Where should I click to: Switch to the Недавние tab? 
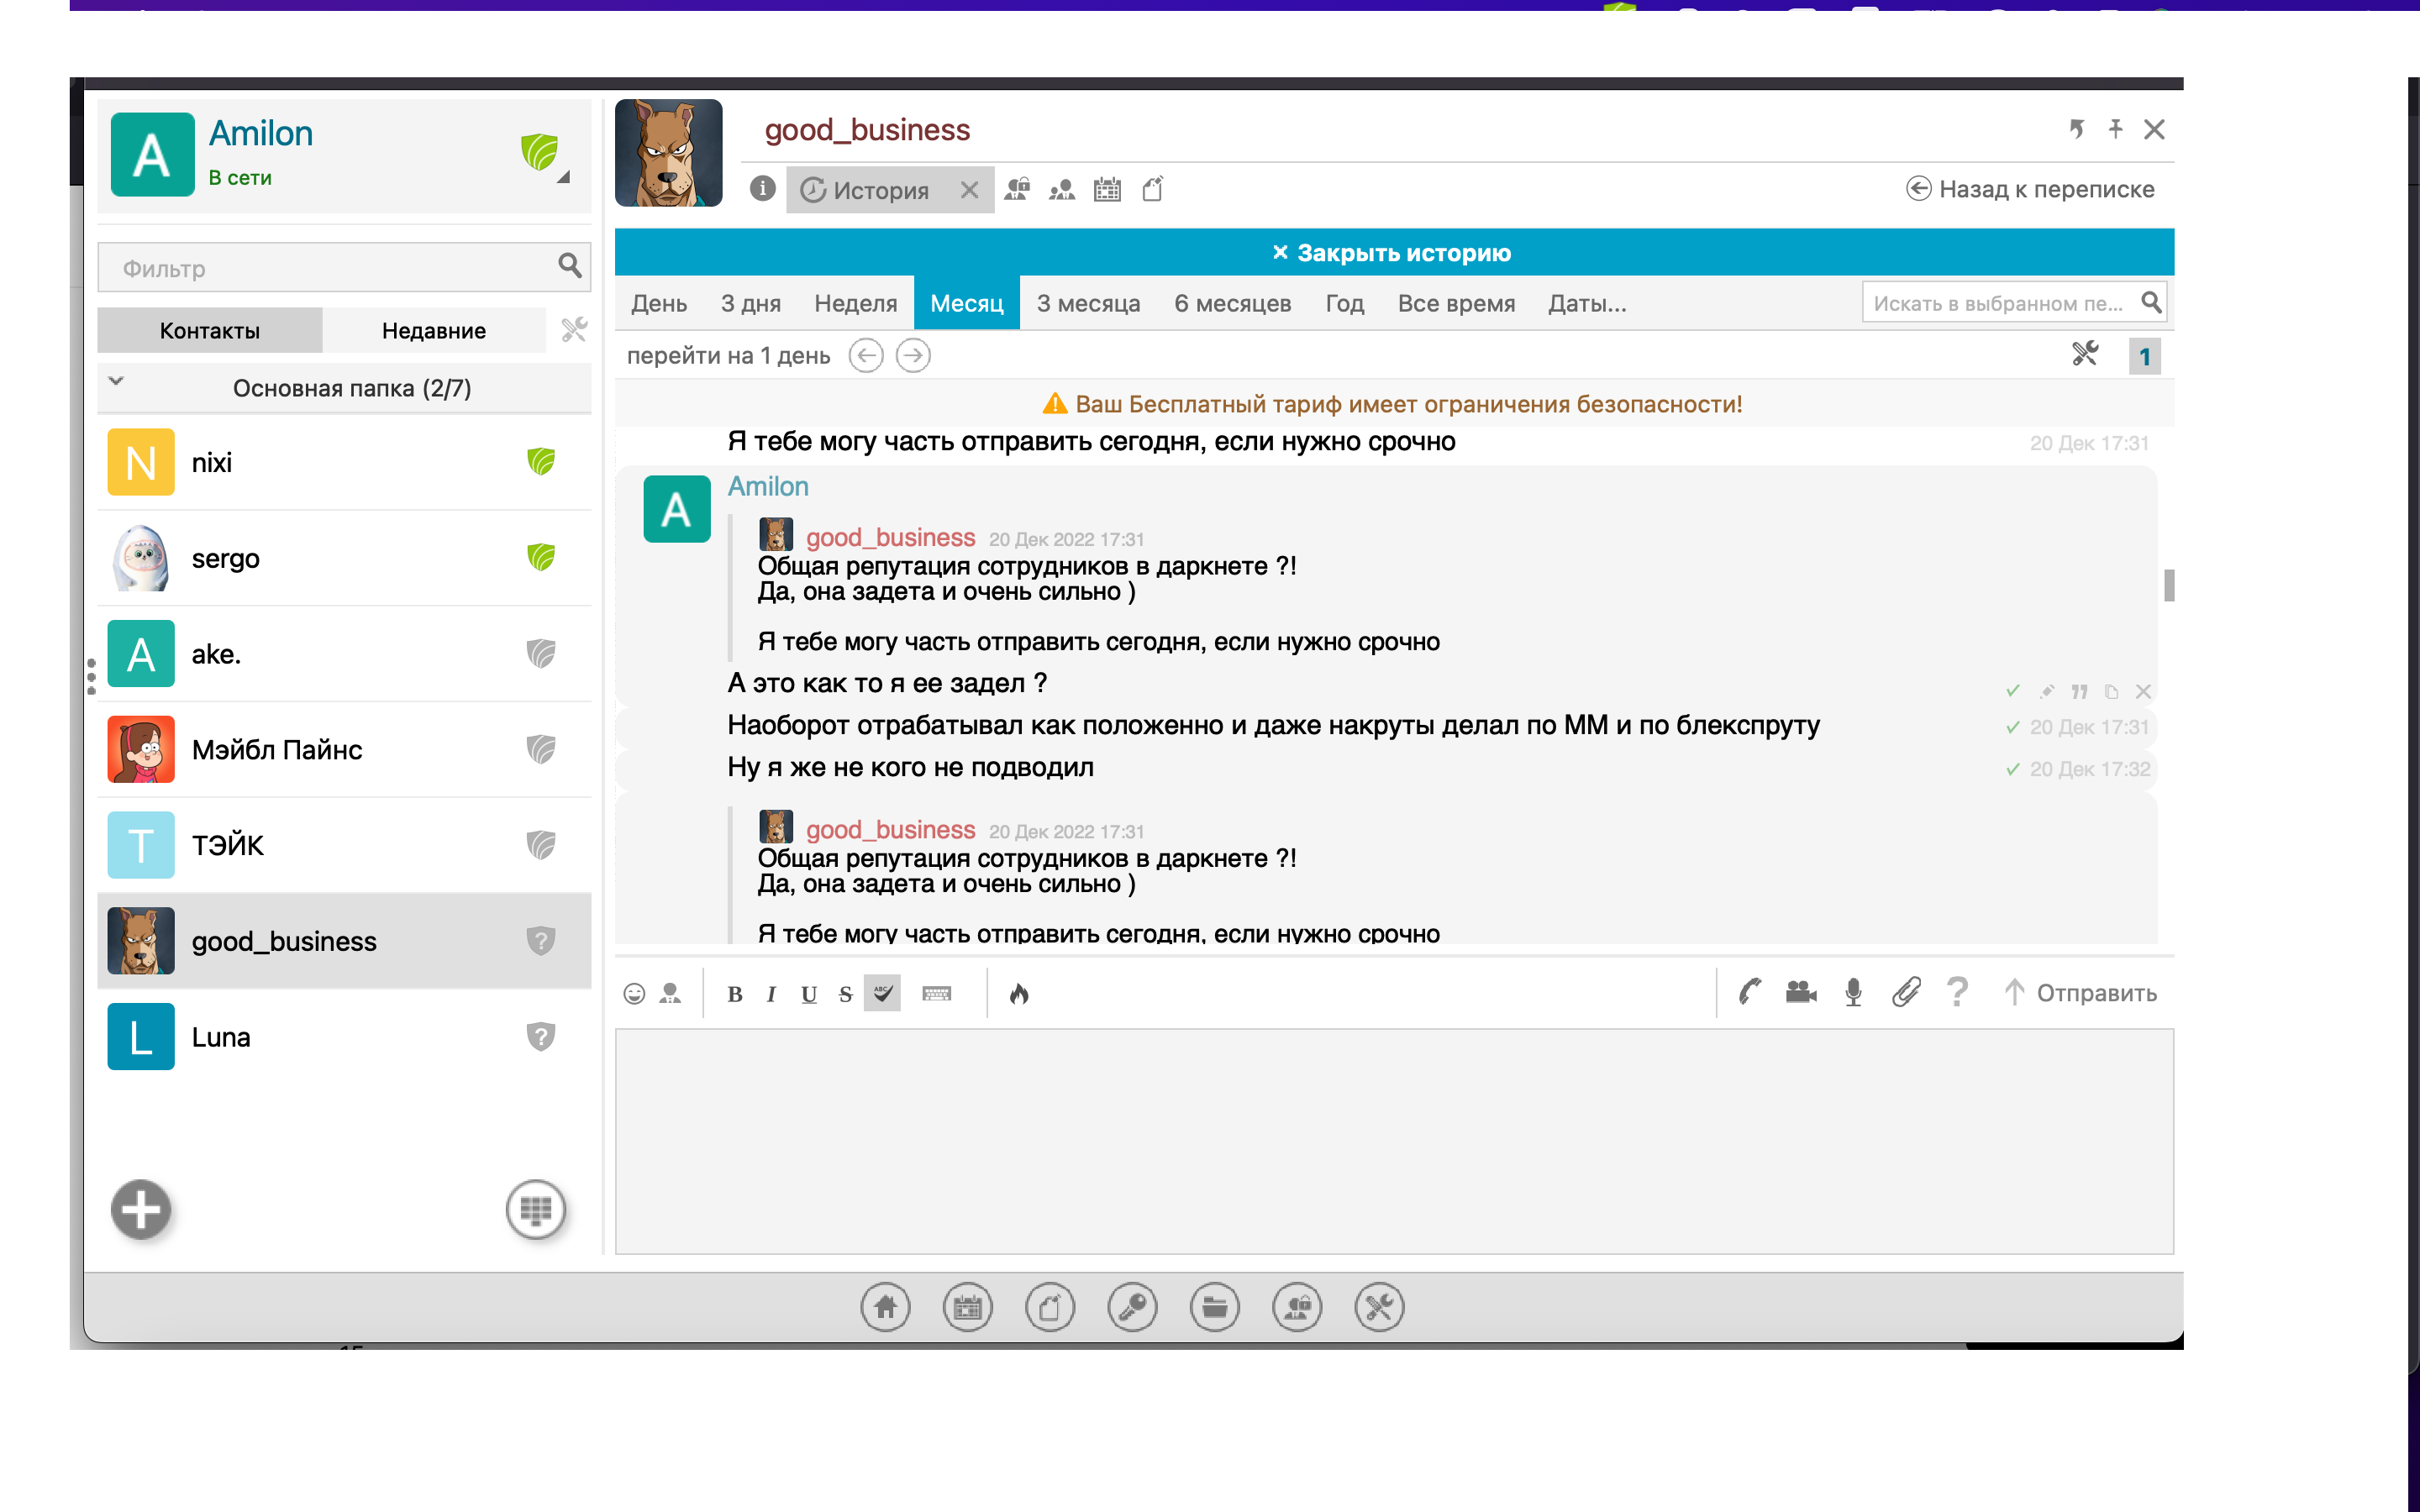(x=434, y=330)
